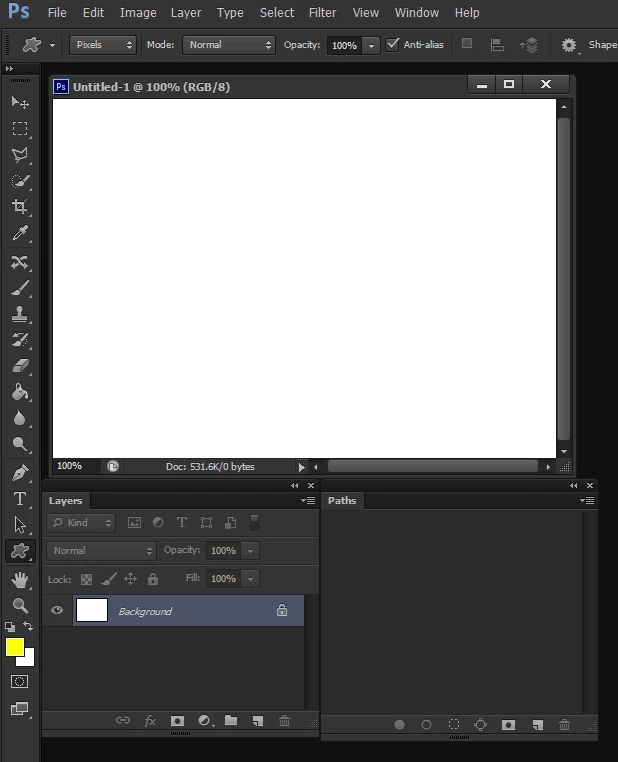Viewport: 618px width, 762px height.
Task: Select the History Brush tool
Action: 20,340
